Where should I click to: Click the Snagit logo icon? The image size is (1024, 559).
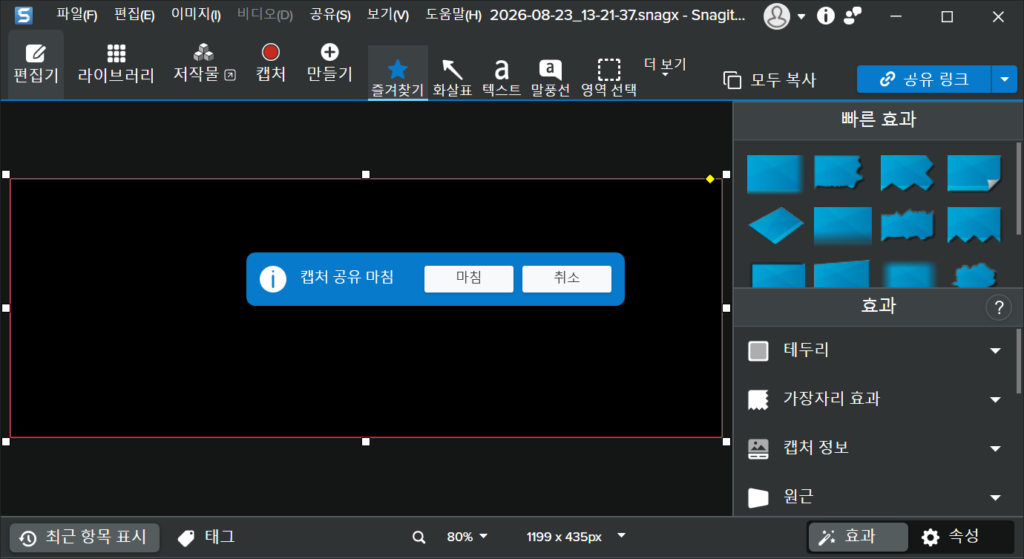(24, 15)
